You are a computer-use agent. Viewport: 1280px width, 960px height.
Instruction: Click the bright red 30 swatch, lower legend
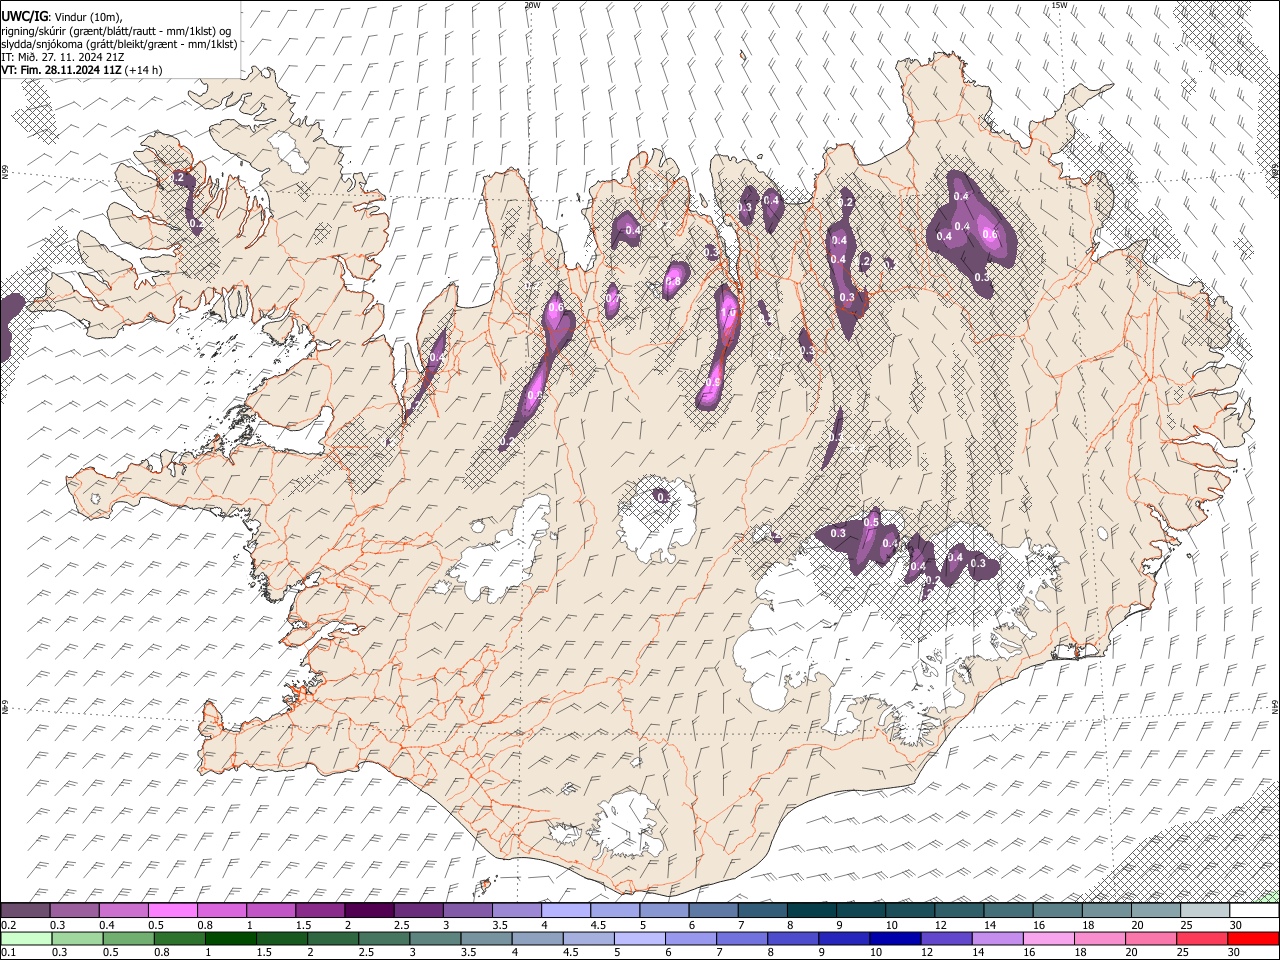[1252, 938]
